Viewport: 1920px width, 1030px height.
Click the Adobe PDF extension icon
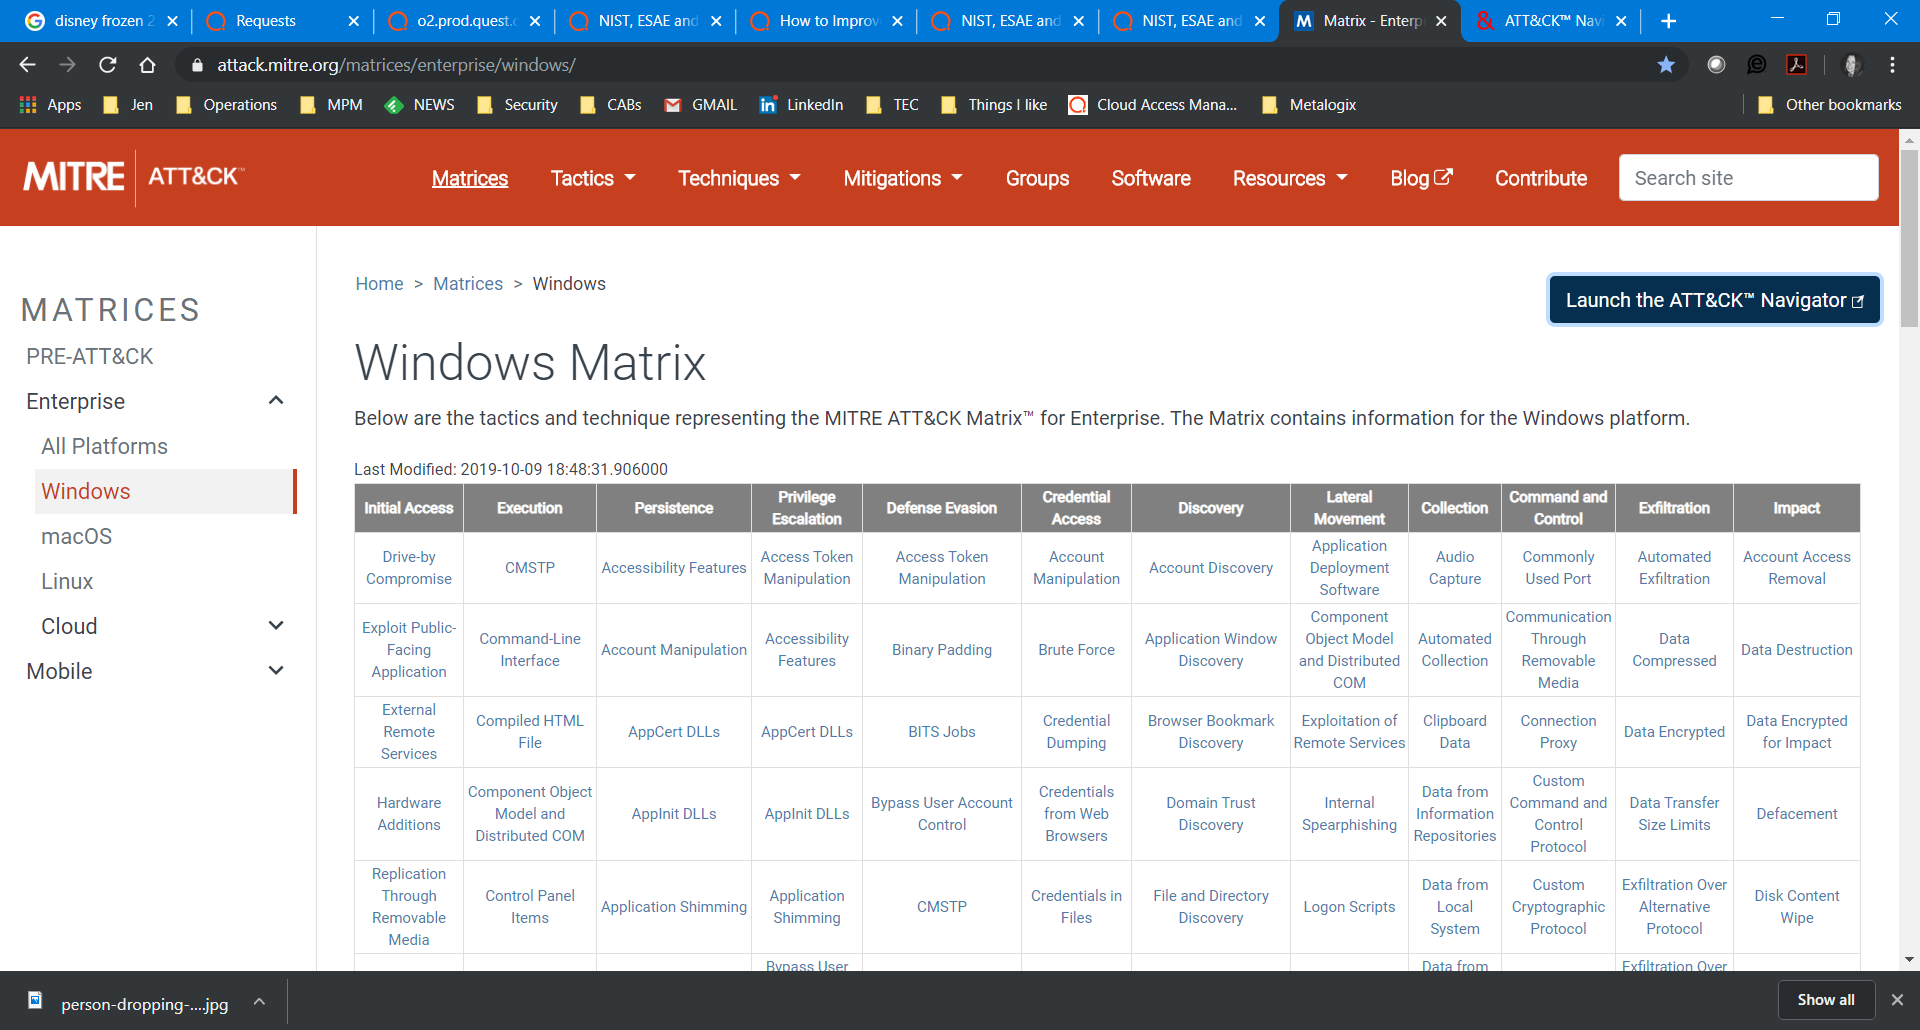(x=1797, y=65)
